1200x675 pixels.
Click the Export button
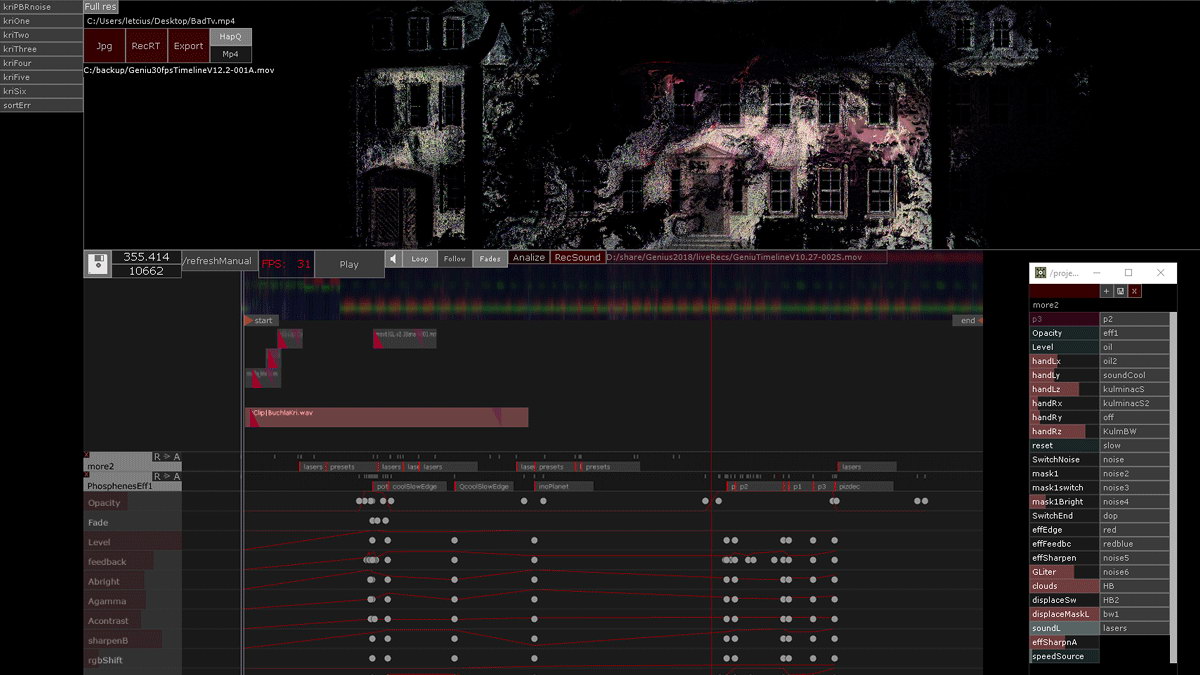188,45
